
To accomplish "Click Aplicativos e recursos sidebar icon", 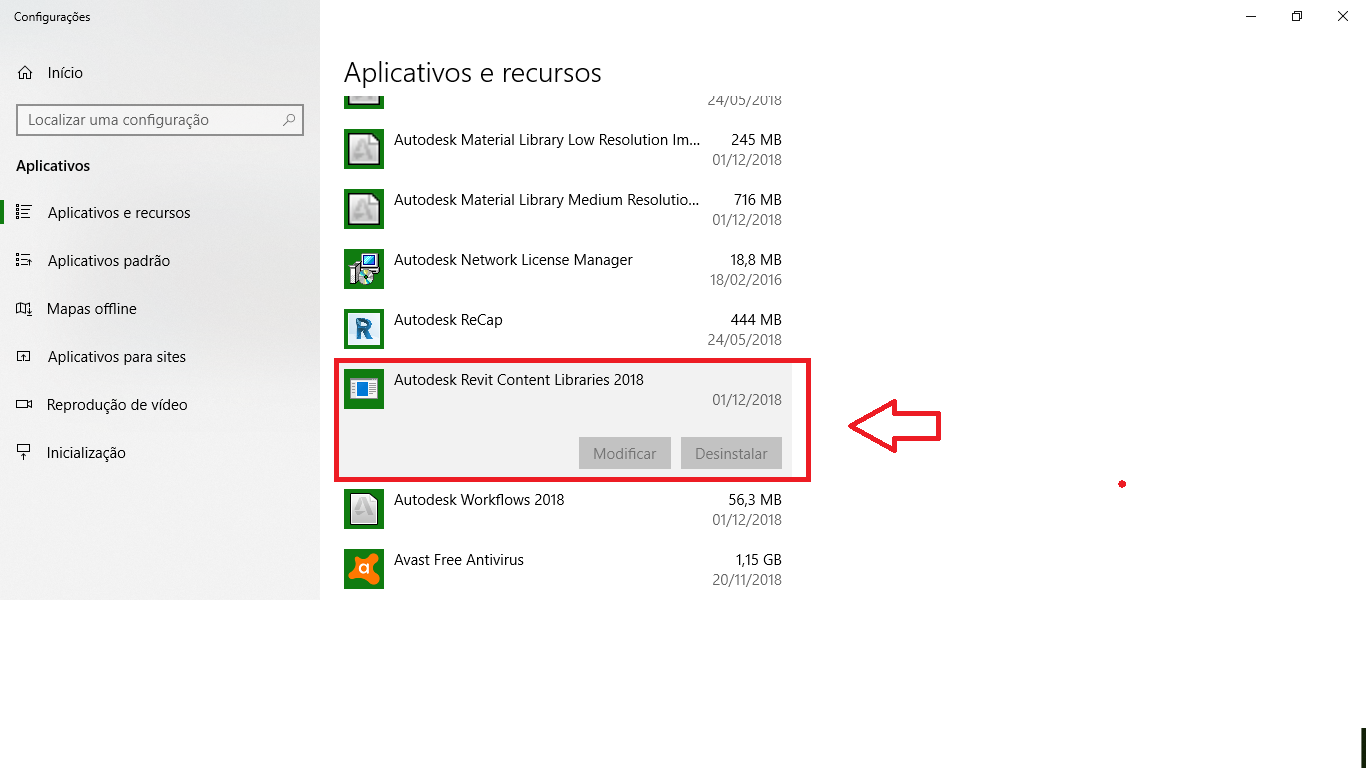I will [24, 212].
